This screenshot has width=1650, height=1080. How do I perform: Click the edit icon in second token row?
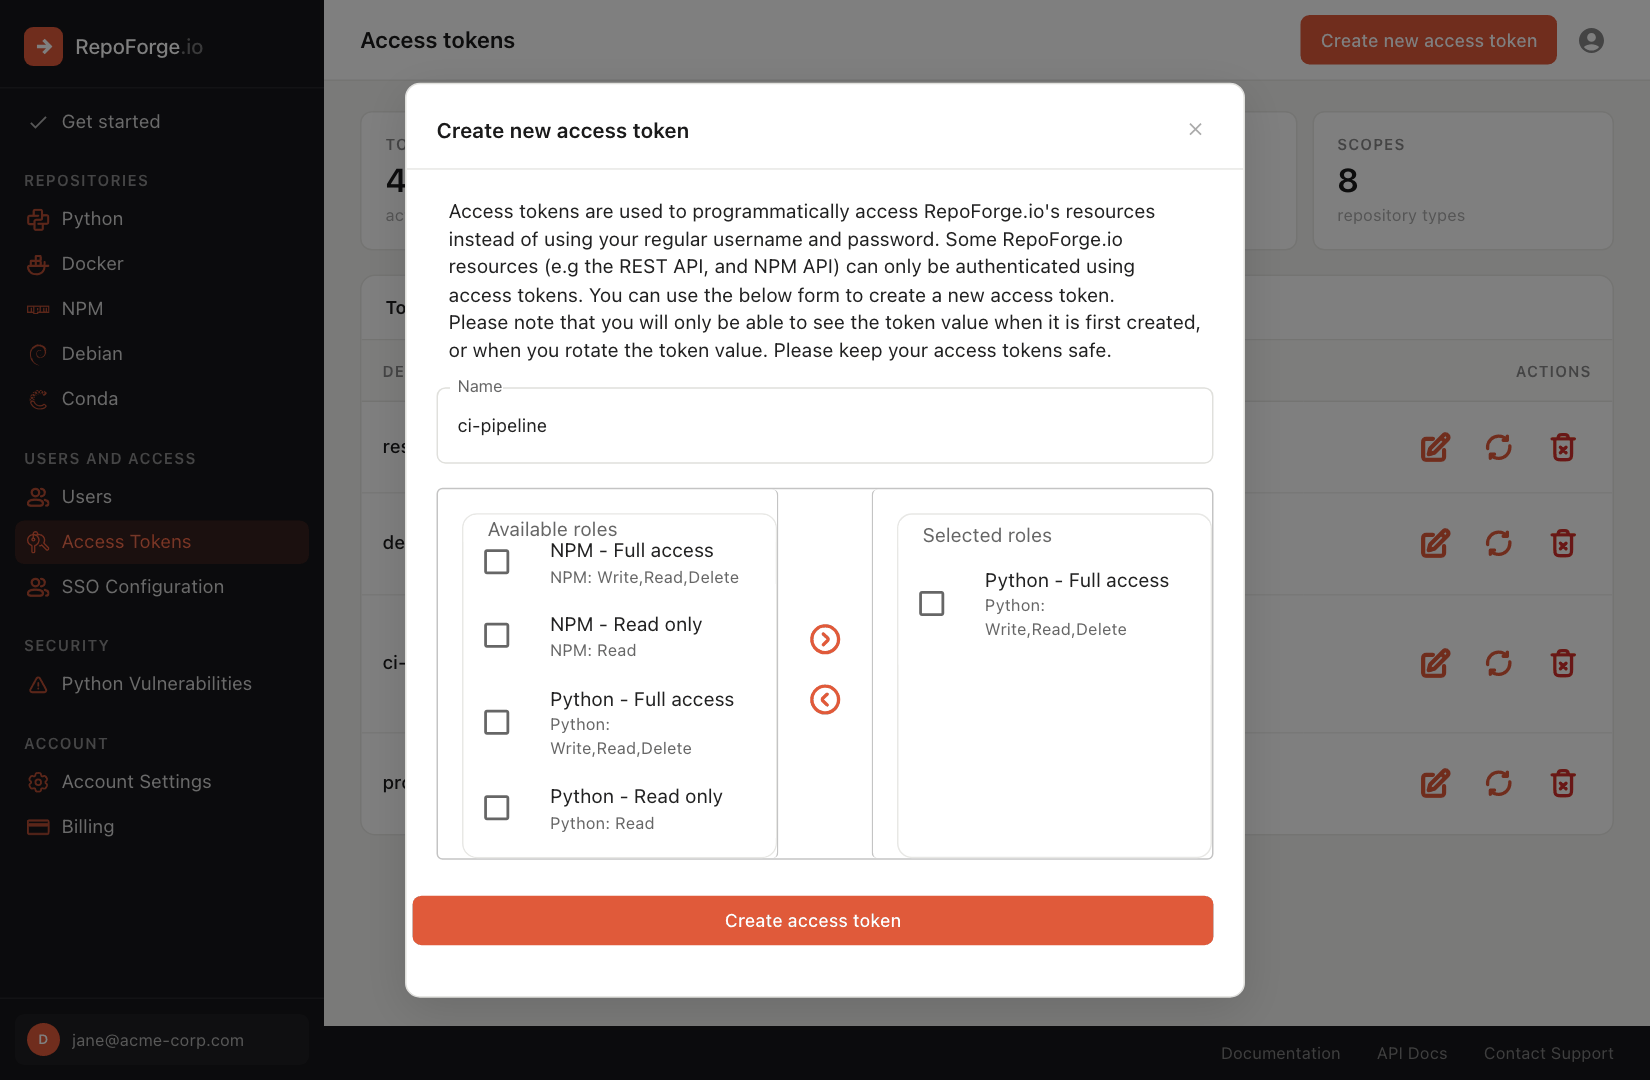tap(1435, 543)
